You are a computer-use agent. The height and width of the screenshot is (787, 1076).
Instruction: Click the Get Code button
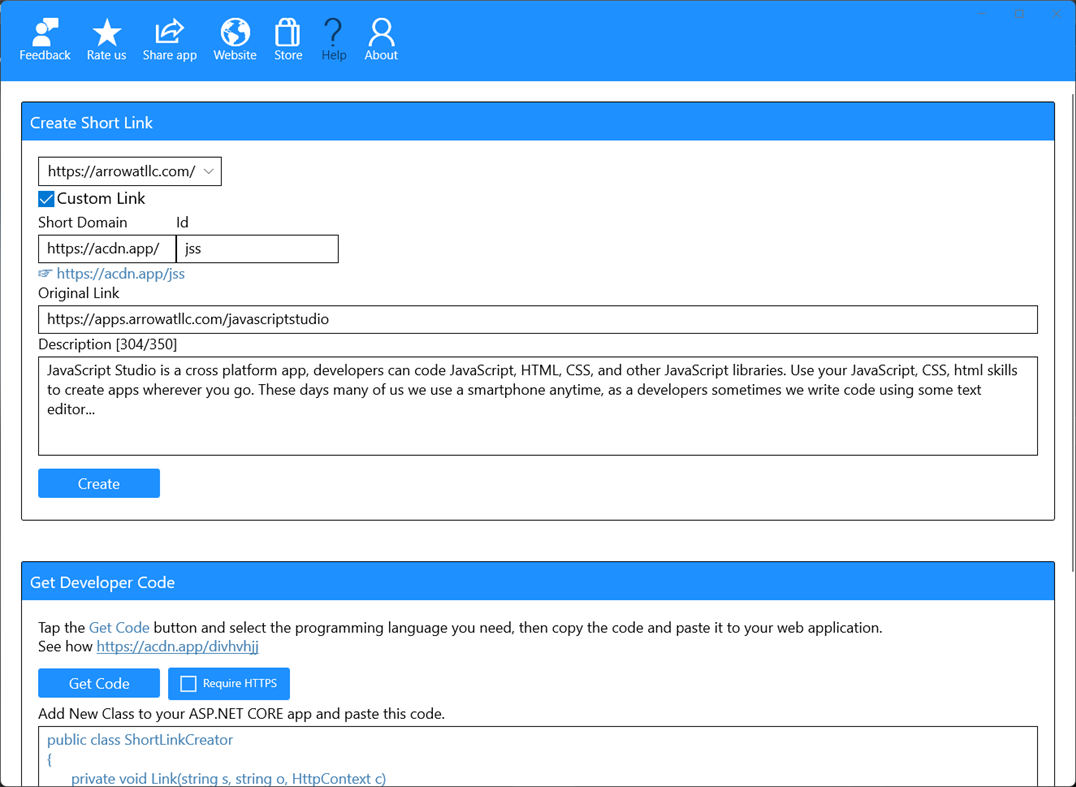coord(98,683)
